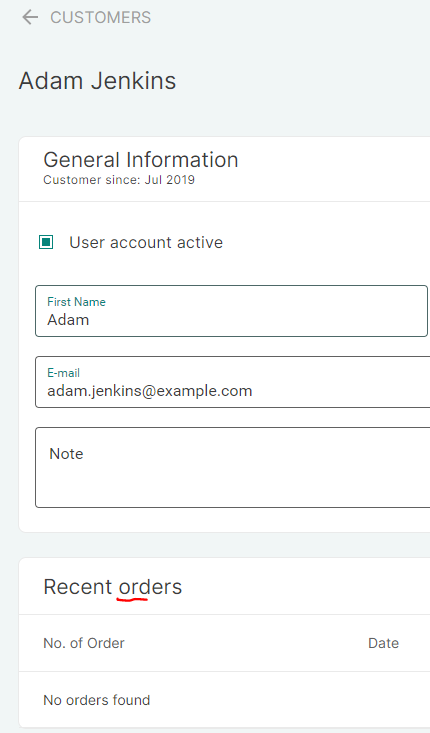Image resolution: width=430 pixels, height=733 pixels.
Task: Click the No orders found row
Action: tap(224, 700)
